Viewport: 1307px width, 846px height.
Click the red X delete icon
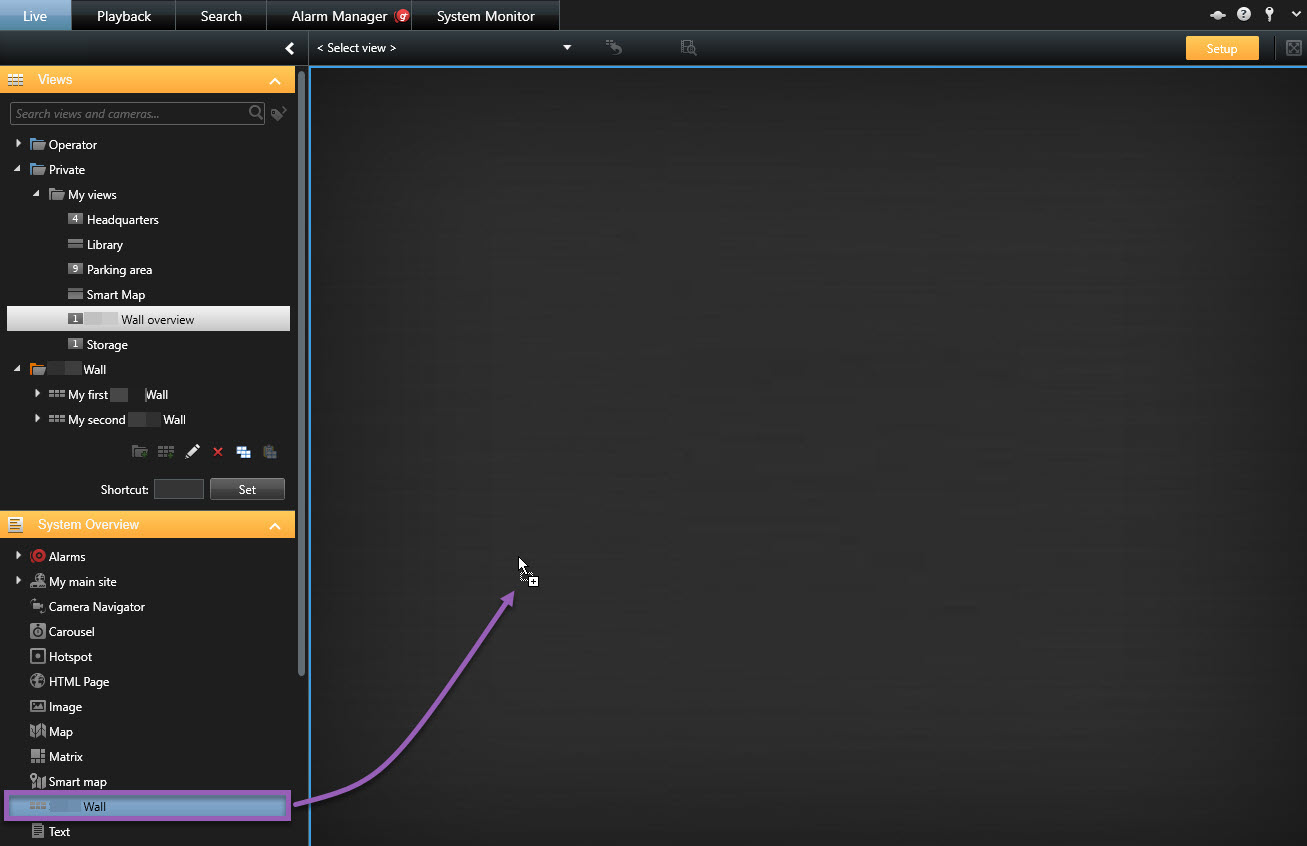tap(218, 452)
